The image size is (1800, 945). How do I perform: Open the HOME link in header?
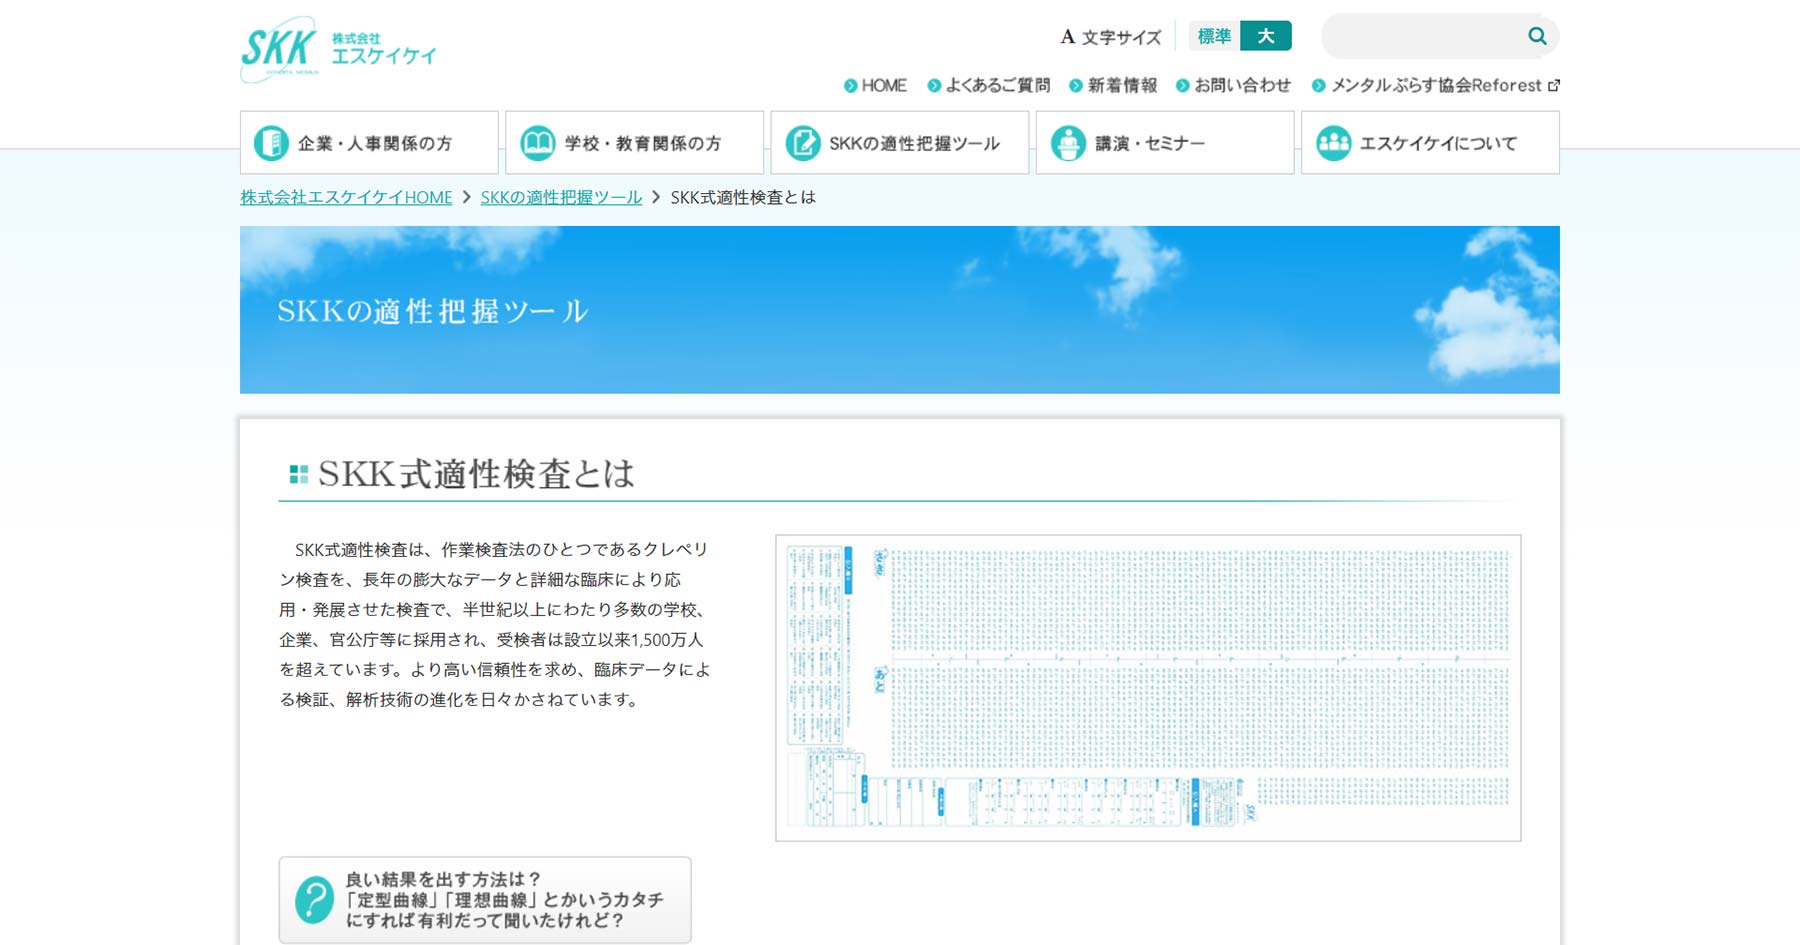point(884,86)
